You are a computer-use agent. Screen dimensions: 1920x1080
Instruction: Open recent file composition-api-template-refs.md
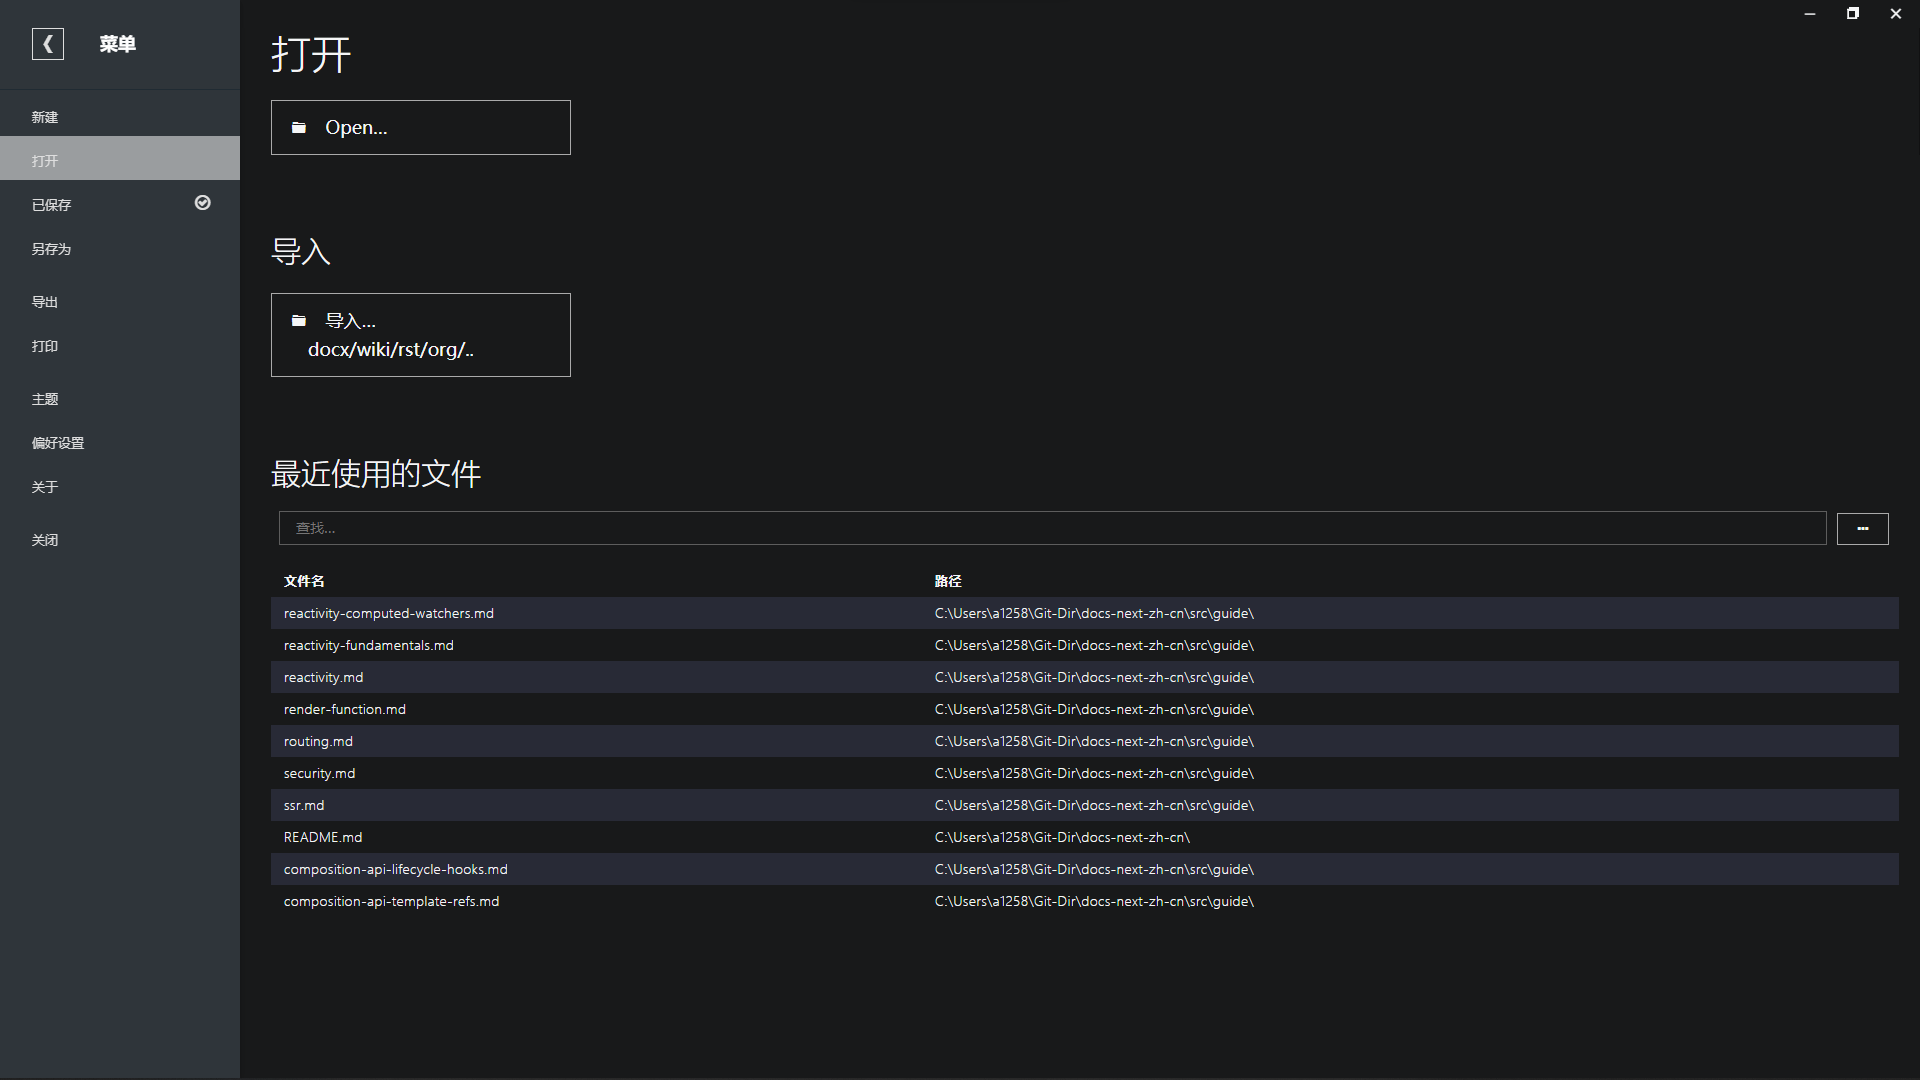[391, 901]
